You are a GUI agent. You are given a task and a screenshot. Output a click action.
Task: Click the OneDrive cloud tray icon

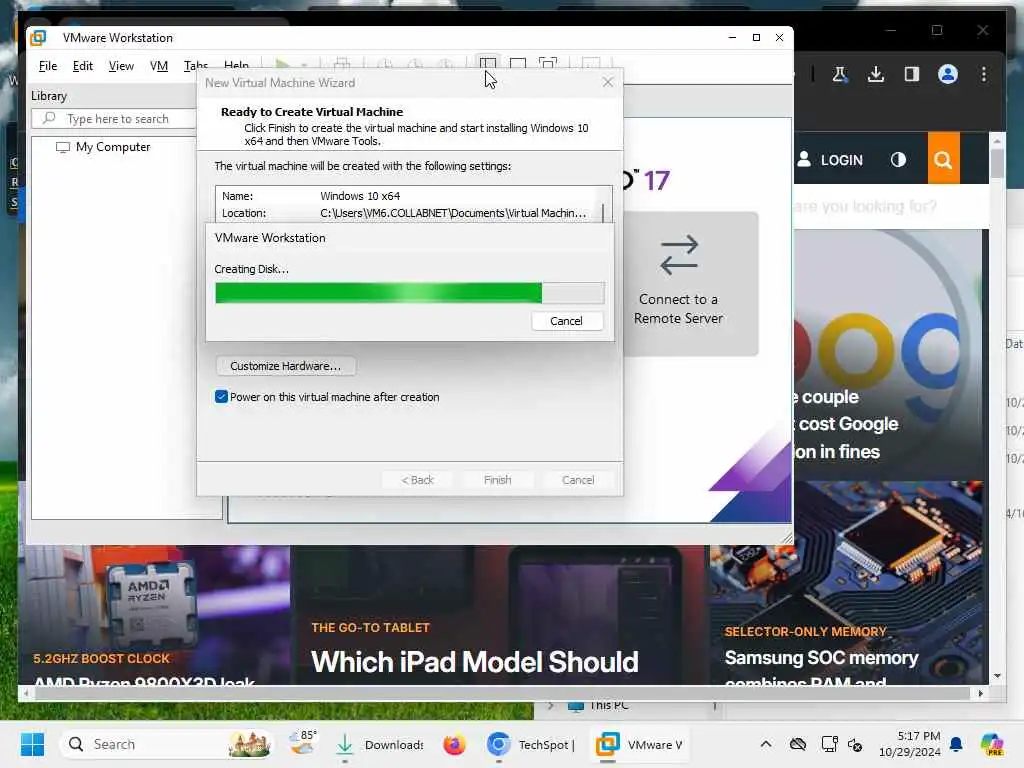[797, 744]
